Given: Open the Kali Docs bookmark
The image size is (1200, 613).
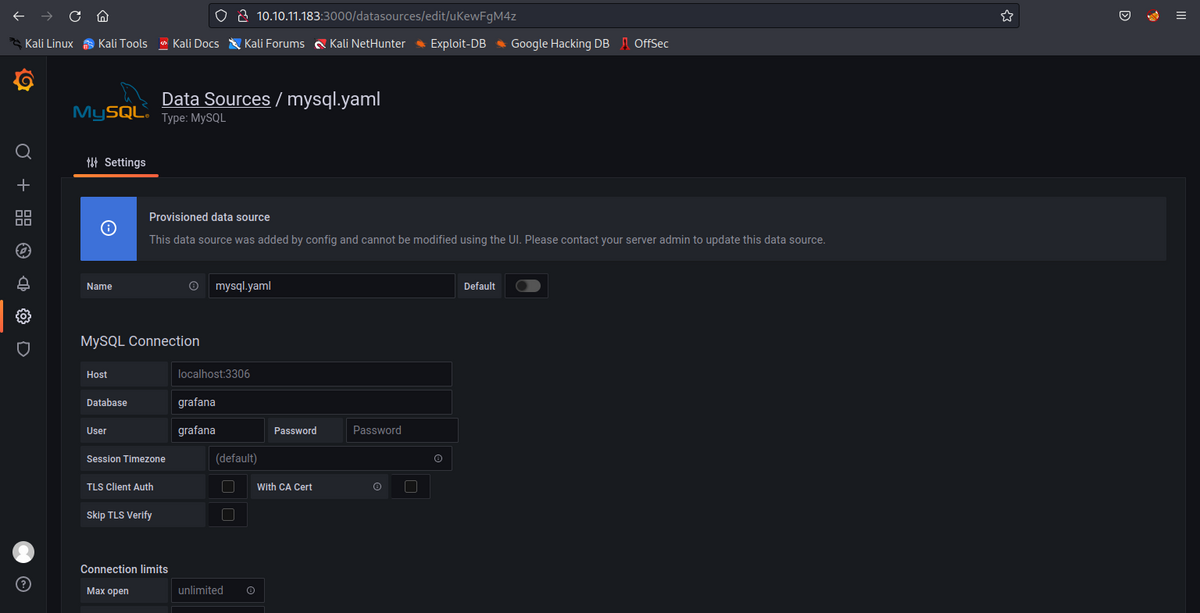Looking at the screenshot, I should tap(188, 44).
